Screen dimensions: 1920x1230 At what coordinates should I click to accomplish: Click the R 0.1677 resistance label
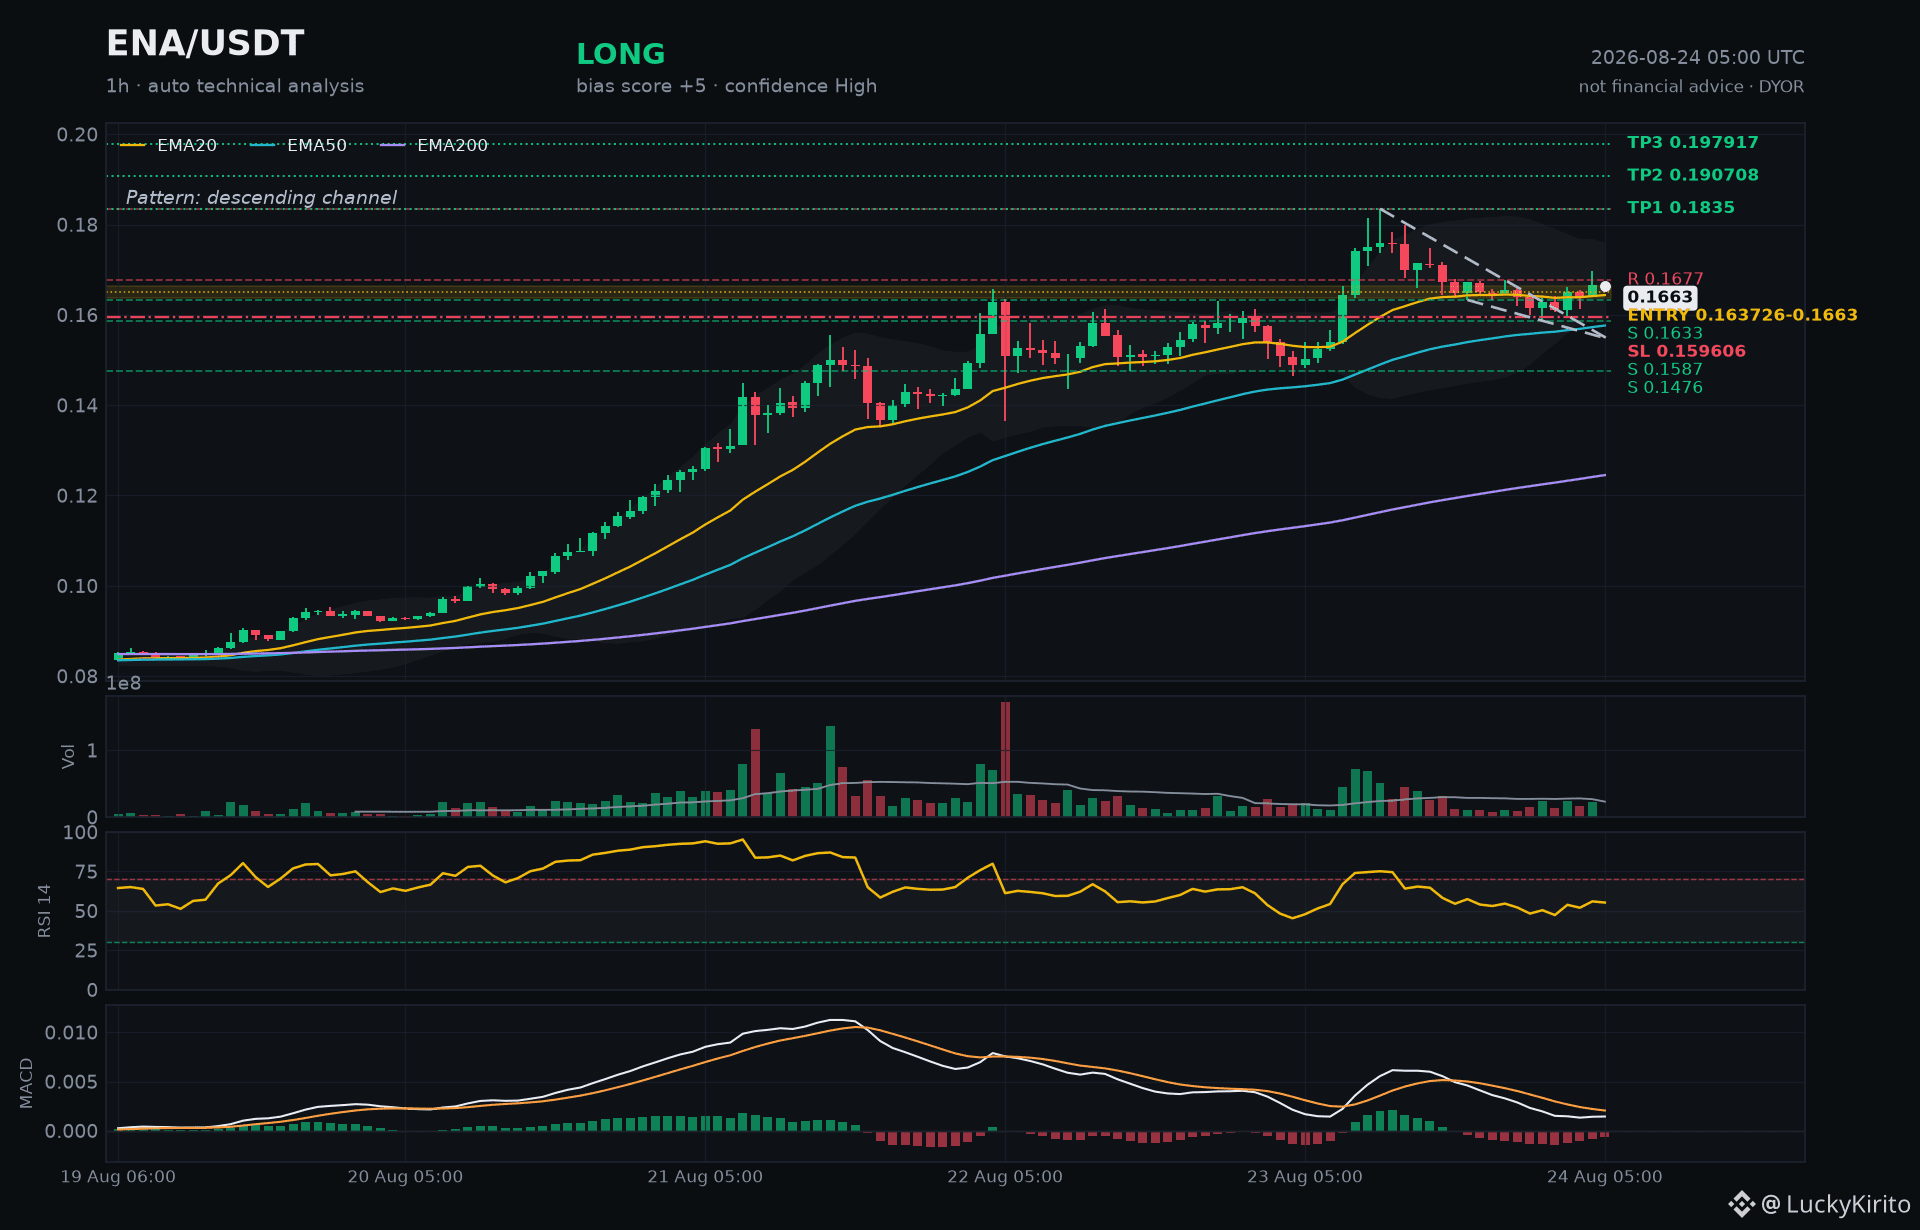click(1665, 279)
